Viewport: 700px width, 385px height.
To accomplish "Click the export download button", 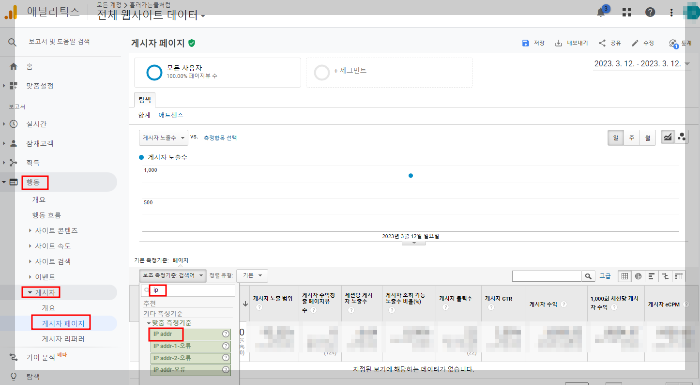I will click(x=571, y=43).
